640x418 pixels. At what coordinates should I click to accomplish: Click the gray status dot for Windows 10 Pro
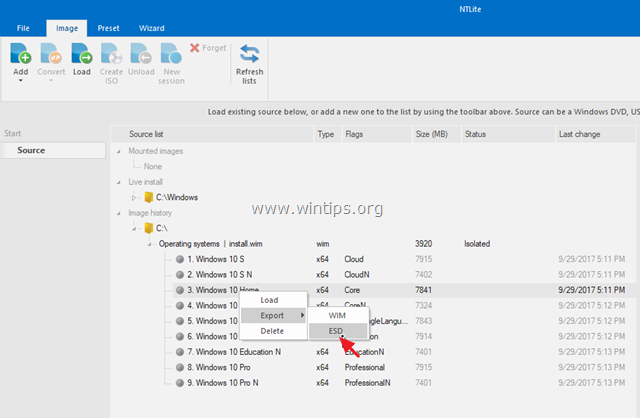tap(180, 367)
